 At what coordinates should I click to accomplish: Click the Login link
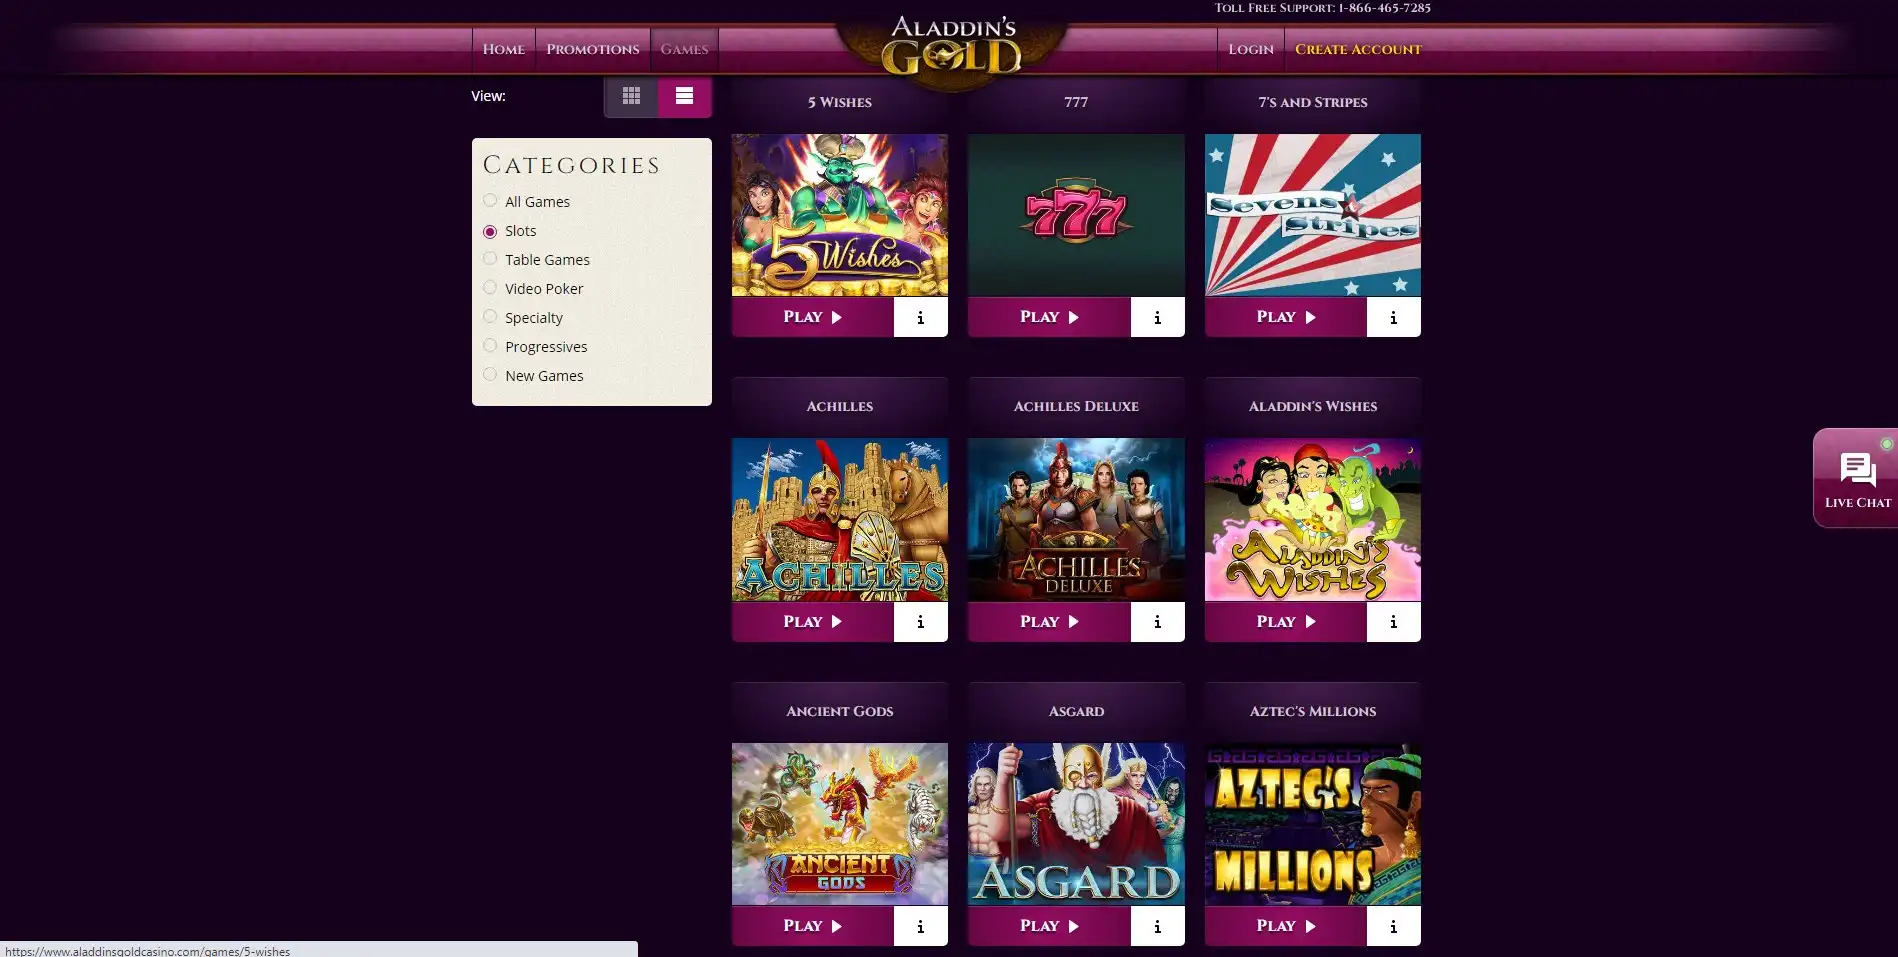point(1251,49)
